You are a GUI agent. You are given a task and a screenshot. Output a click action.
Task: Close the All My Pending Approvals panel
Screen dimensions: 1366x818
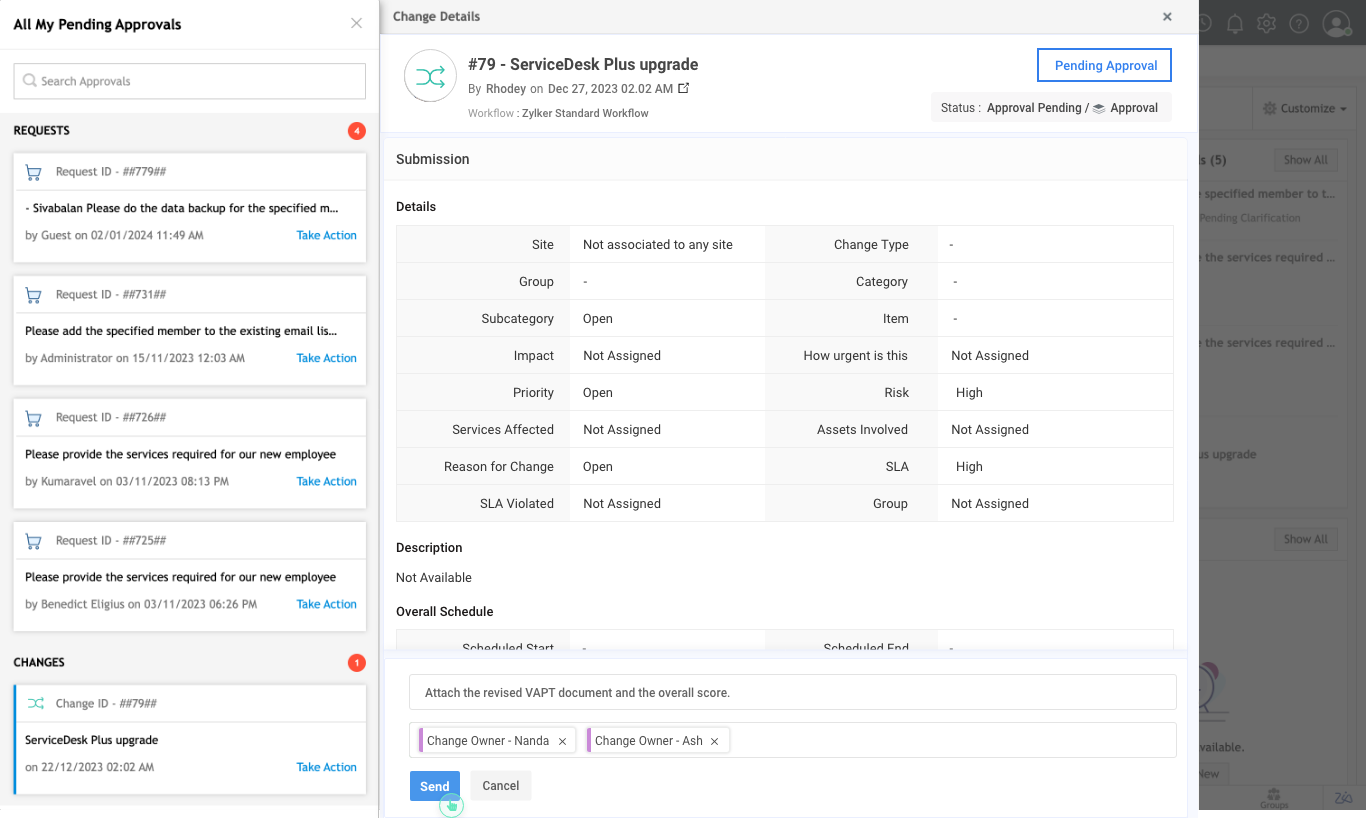(356, 23)
